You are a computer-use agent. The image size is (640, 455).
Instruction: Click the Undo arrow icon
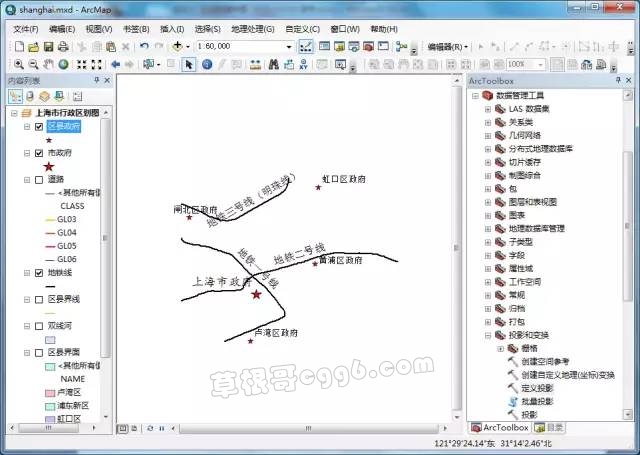click(144, 47)
